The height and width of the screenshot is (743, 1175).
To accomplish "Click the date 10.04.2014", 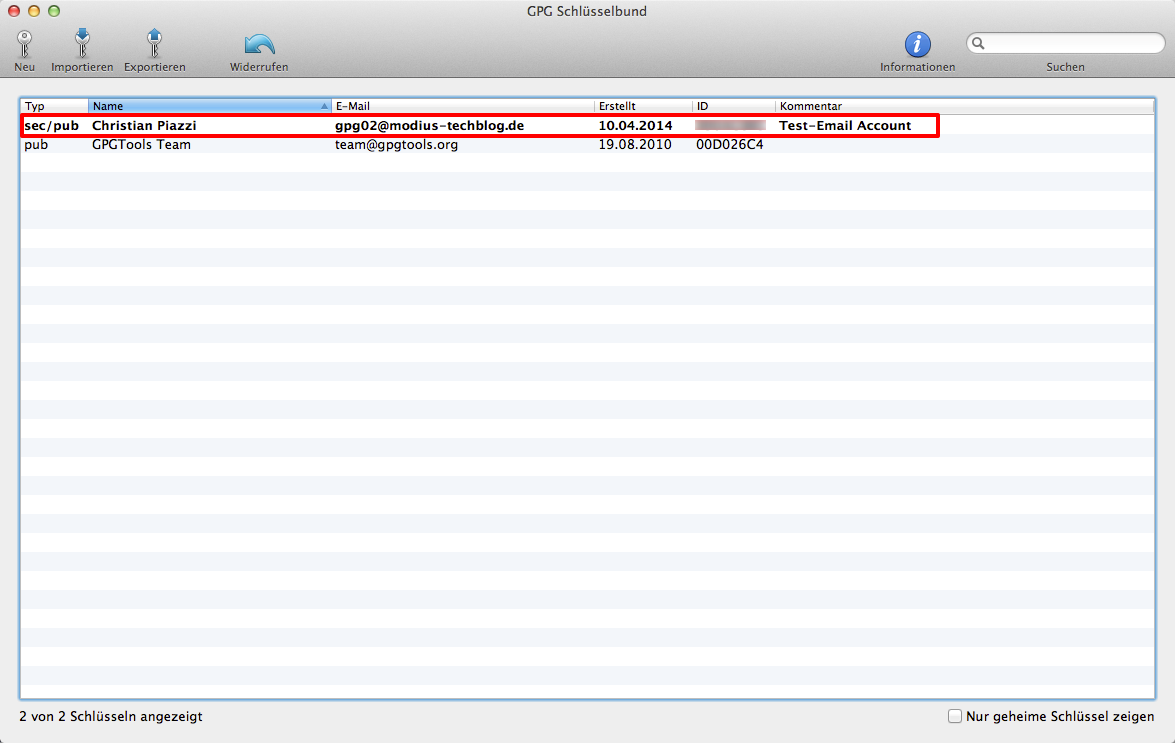I will pyautogui.click(x=635, y=126).
